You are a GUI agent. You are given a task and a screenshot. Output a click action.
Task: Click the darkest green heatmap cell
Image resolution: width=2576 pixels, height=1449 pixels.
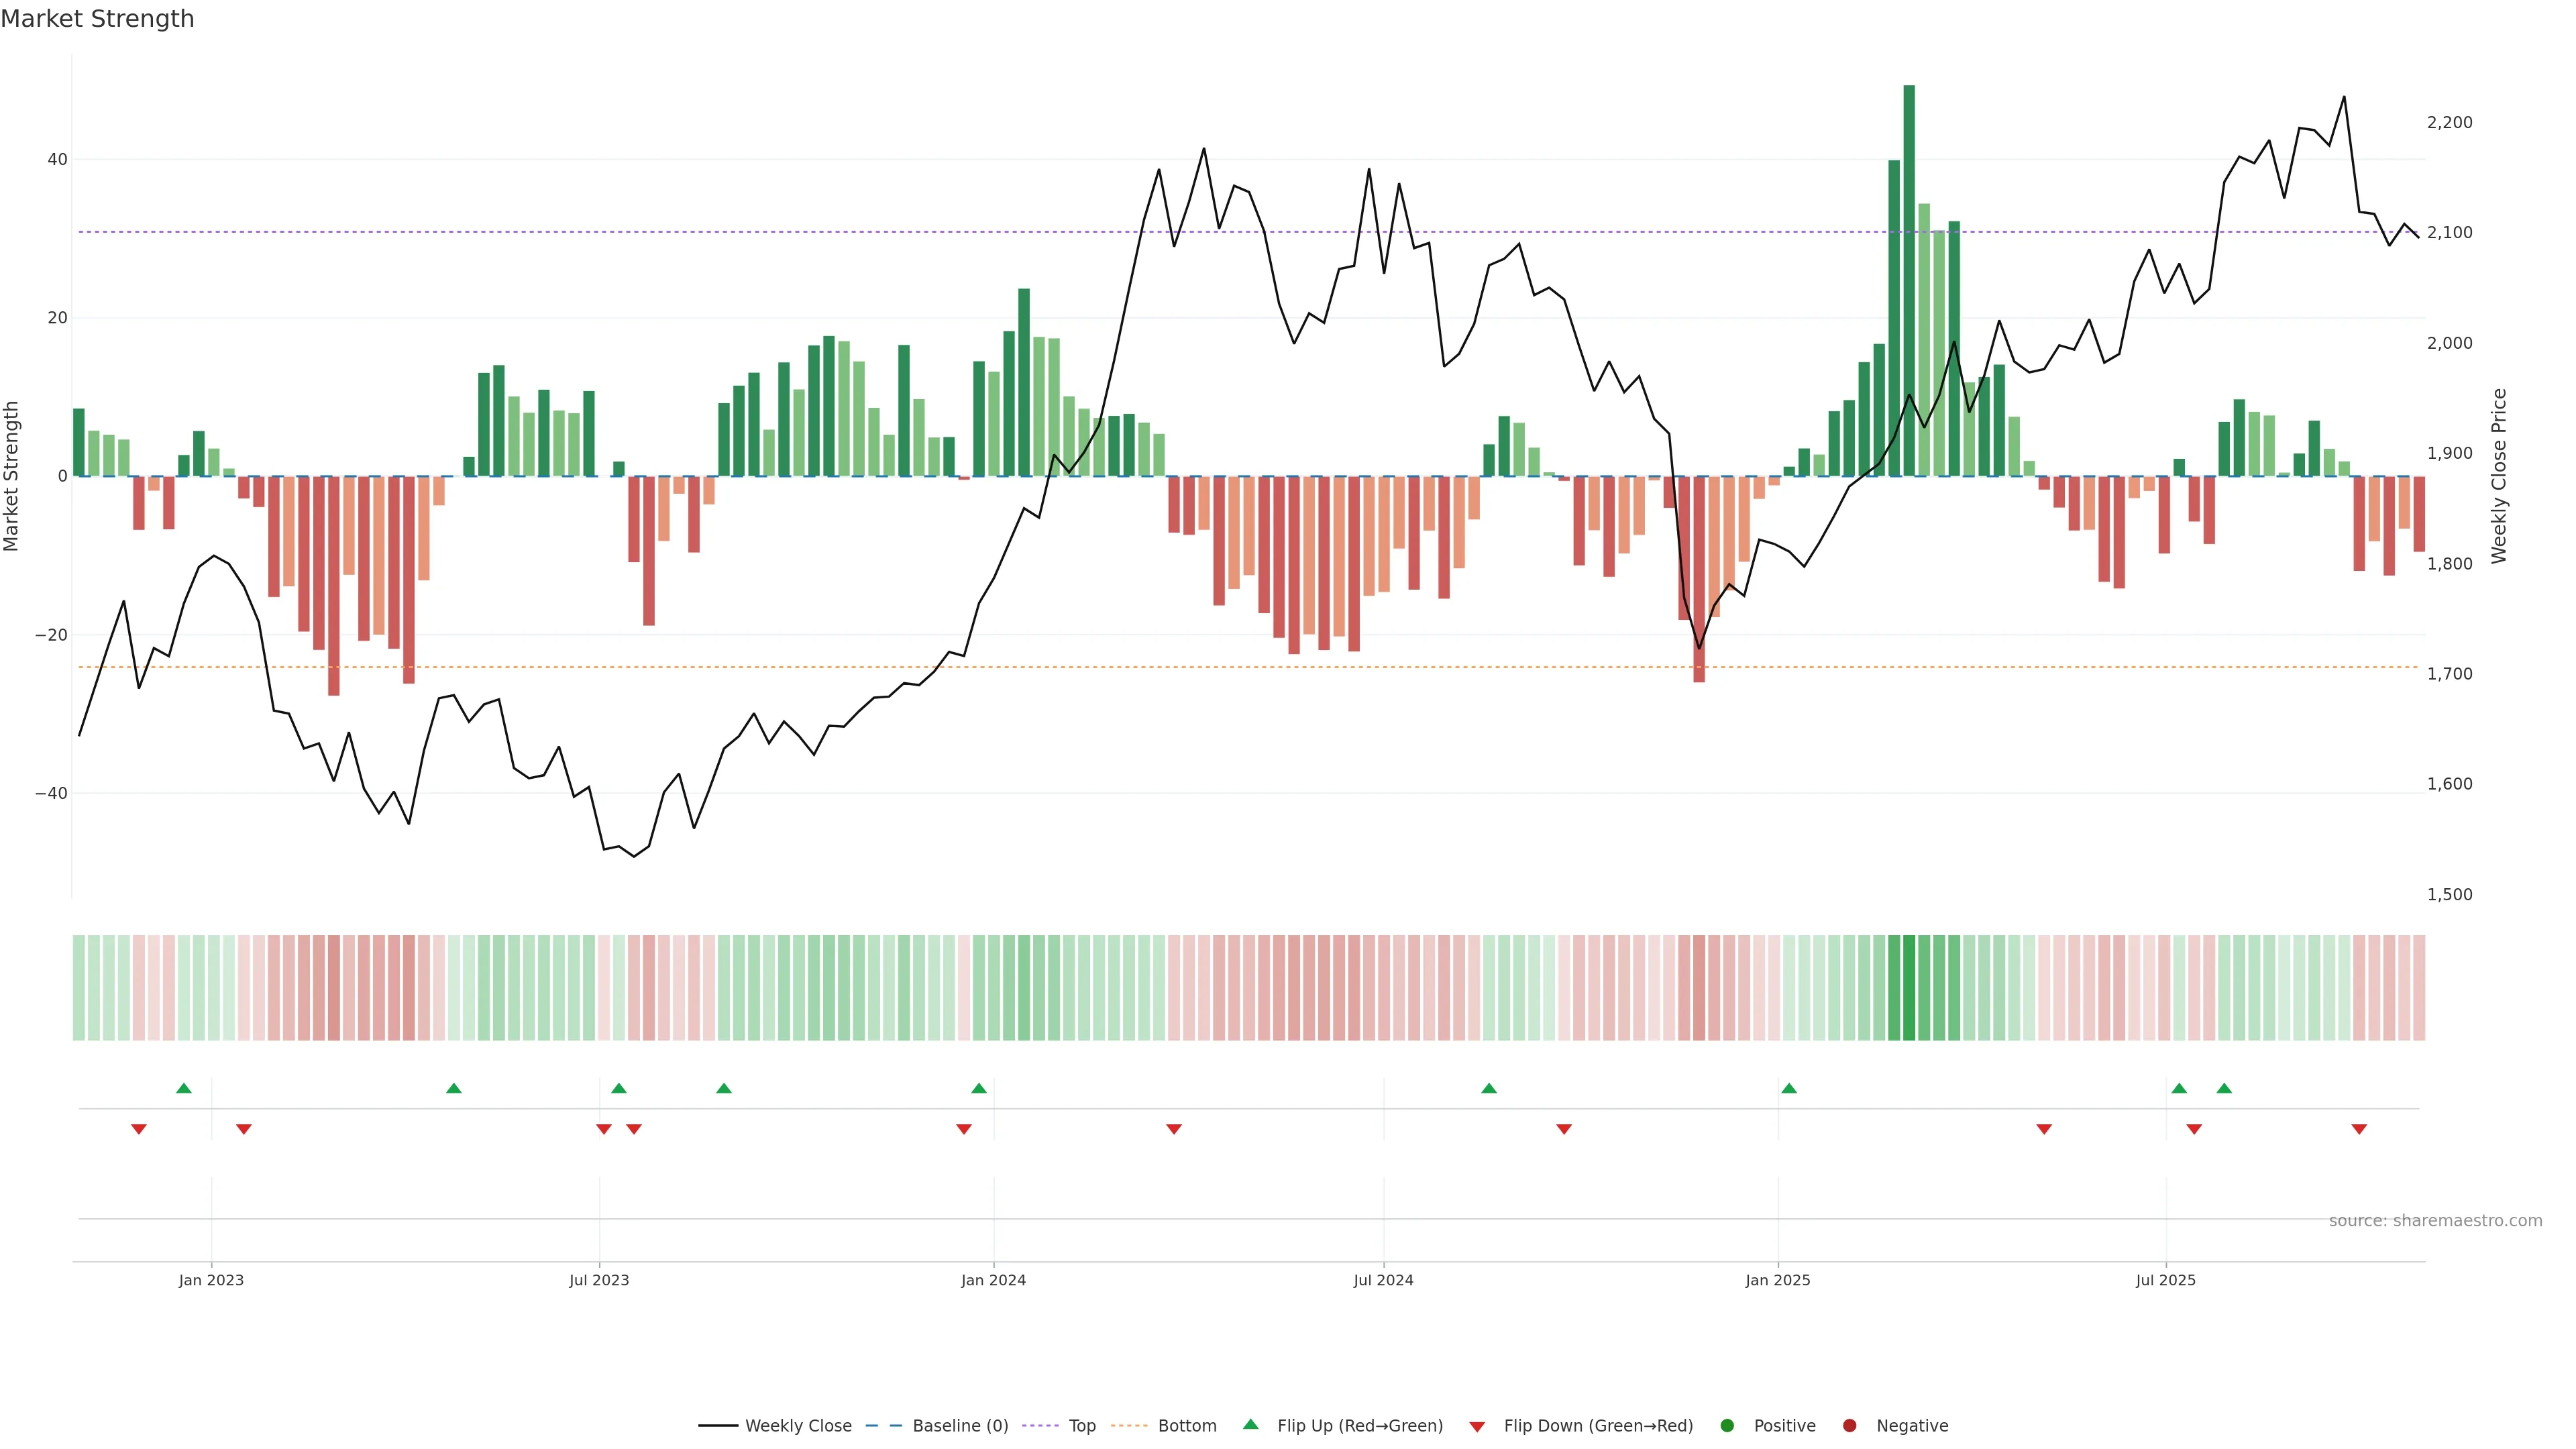pos(1909,988)
